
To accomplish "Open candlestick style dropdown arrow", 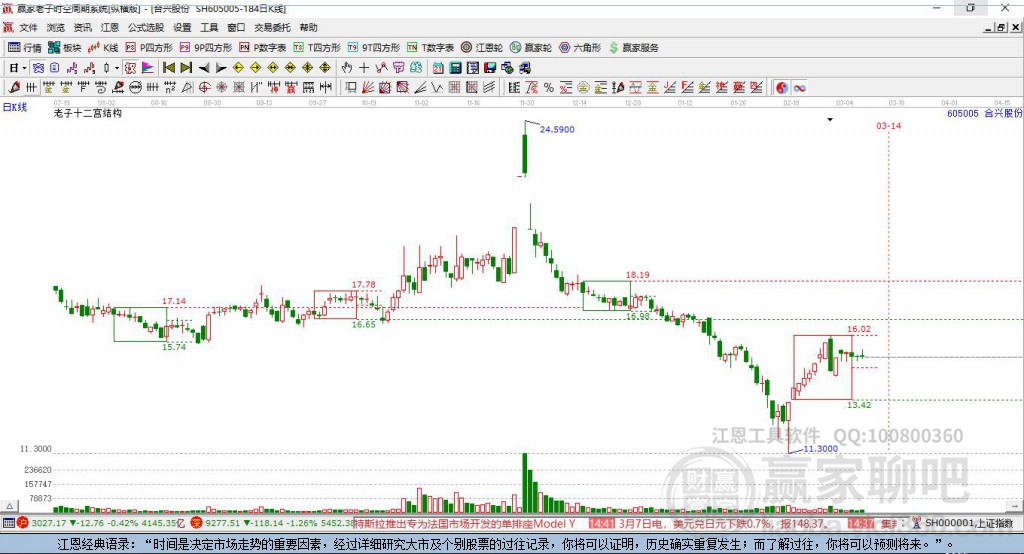I will (x=117, y=68).
